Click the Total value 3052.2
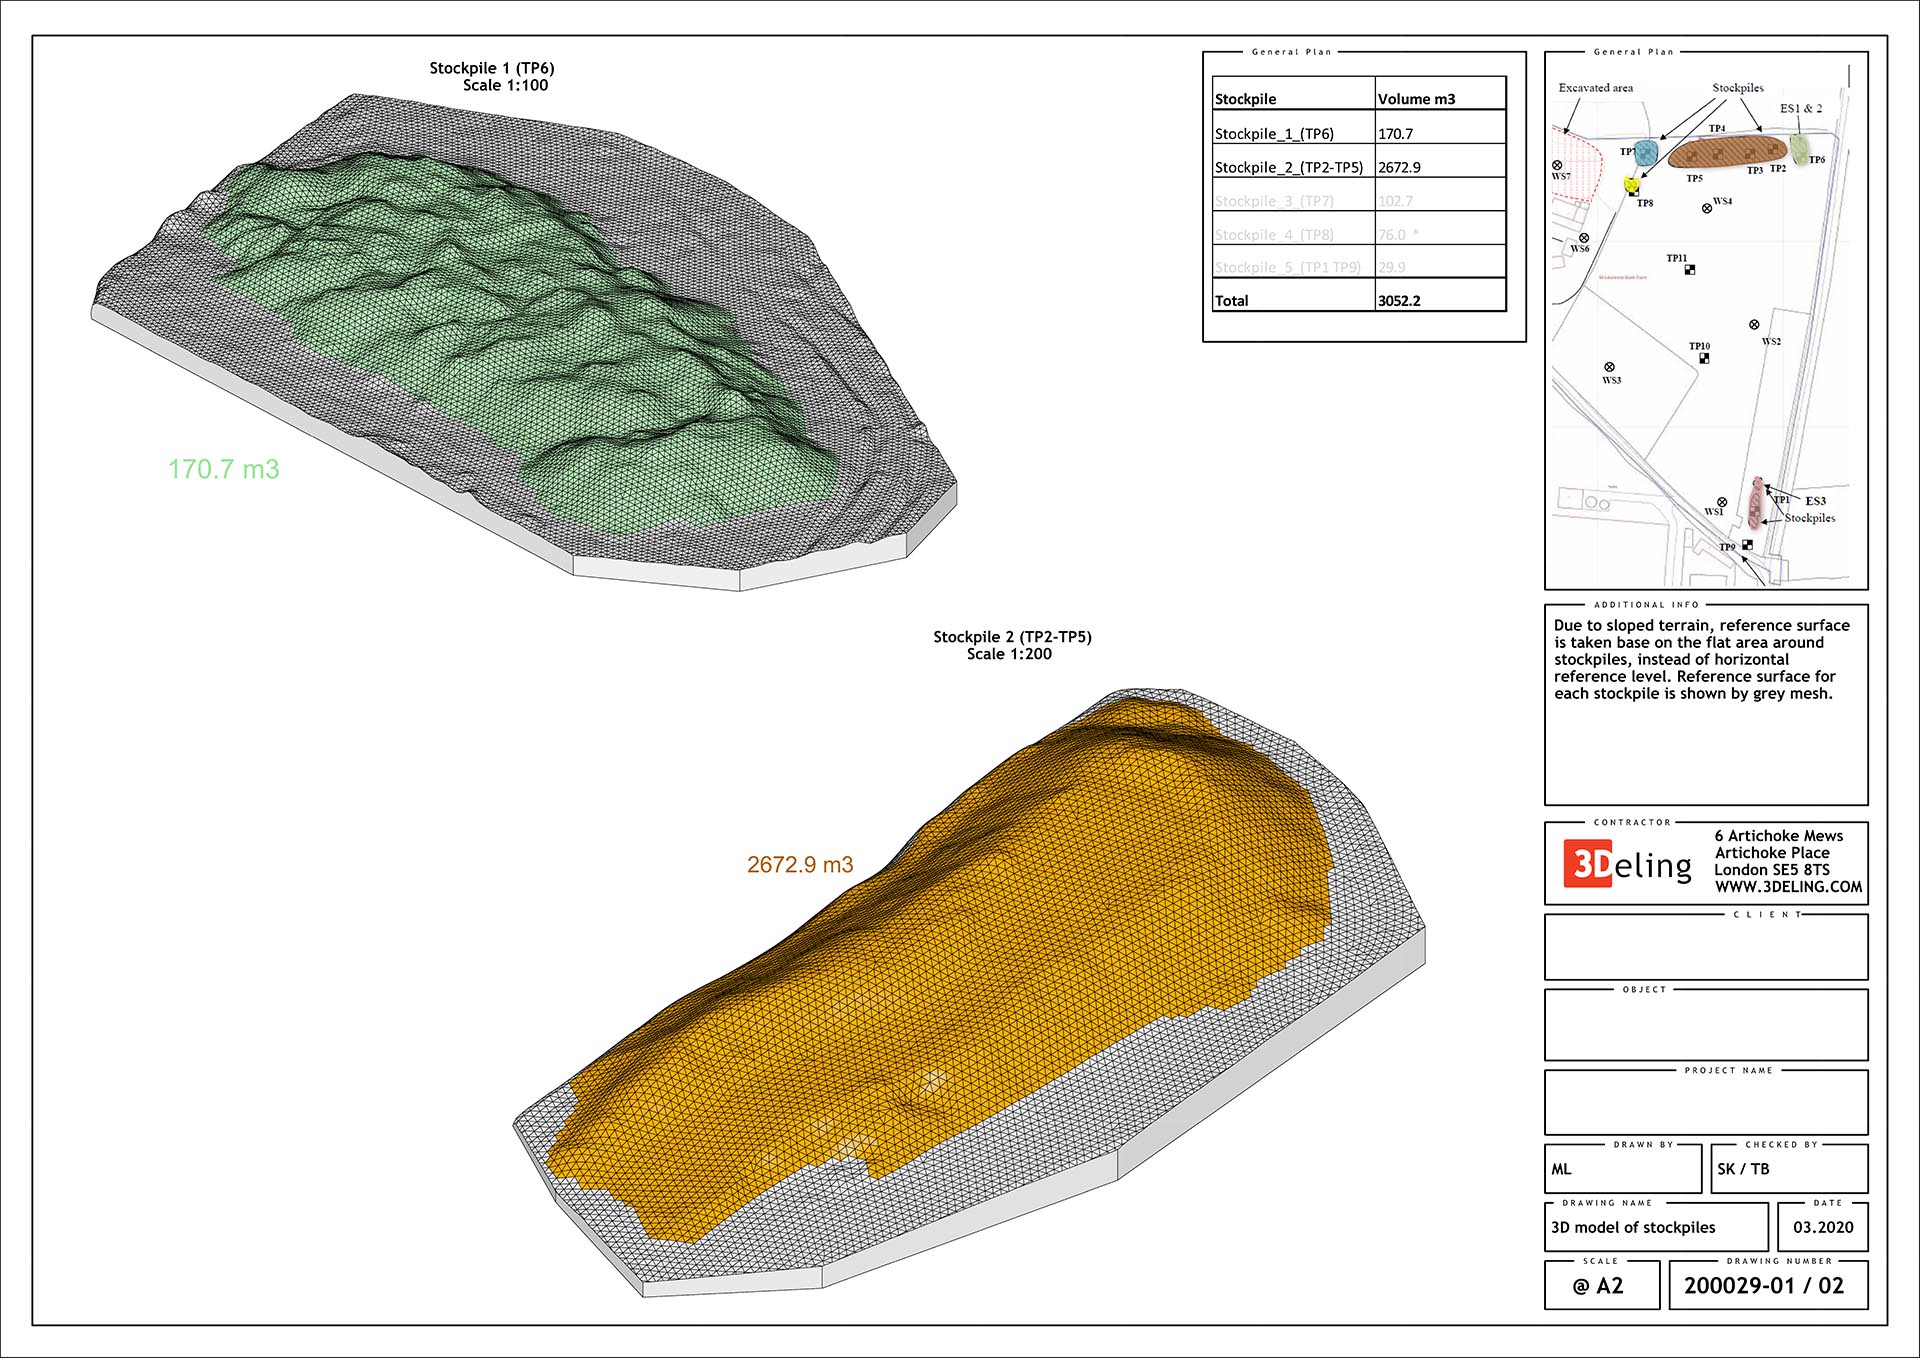 [x=1399, y=301]
